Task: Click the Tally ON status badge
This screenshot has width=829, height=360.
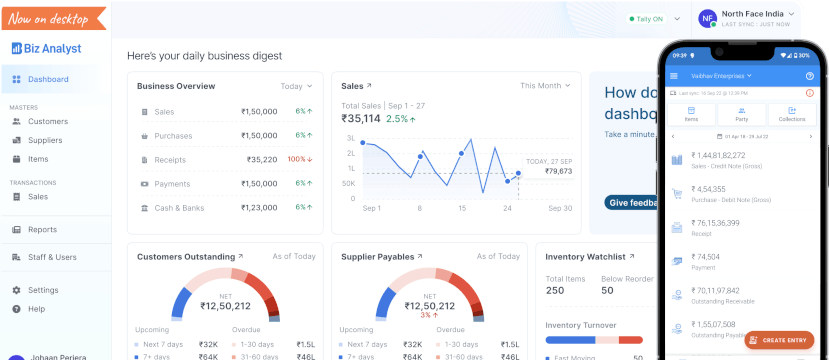Action: [646, 19]
